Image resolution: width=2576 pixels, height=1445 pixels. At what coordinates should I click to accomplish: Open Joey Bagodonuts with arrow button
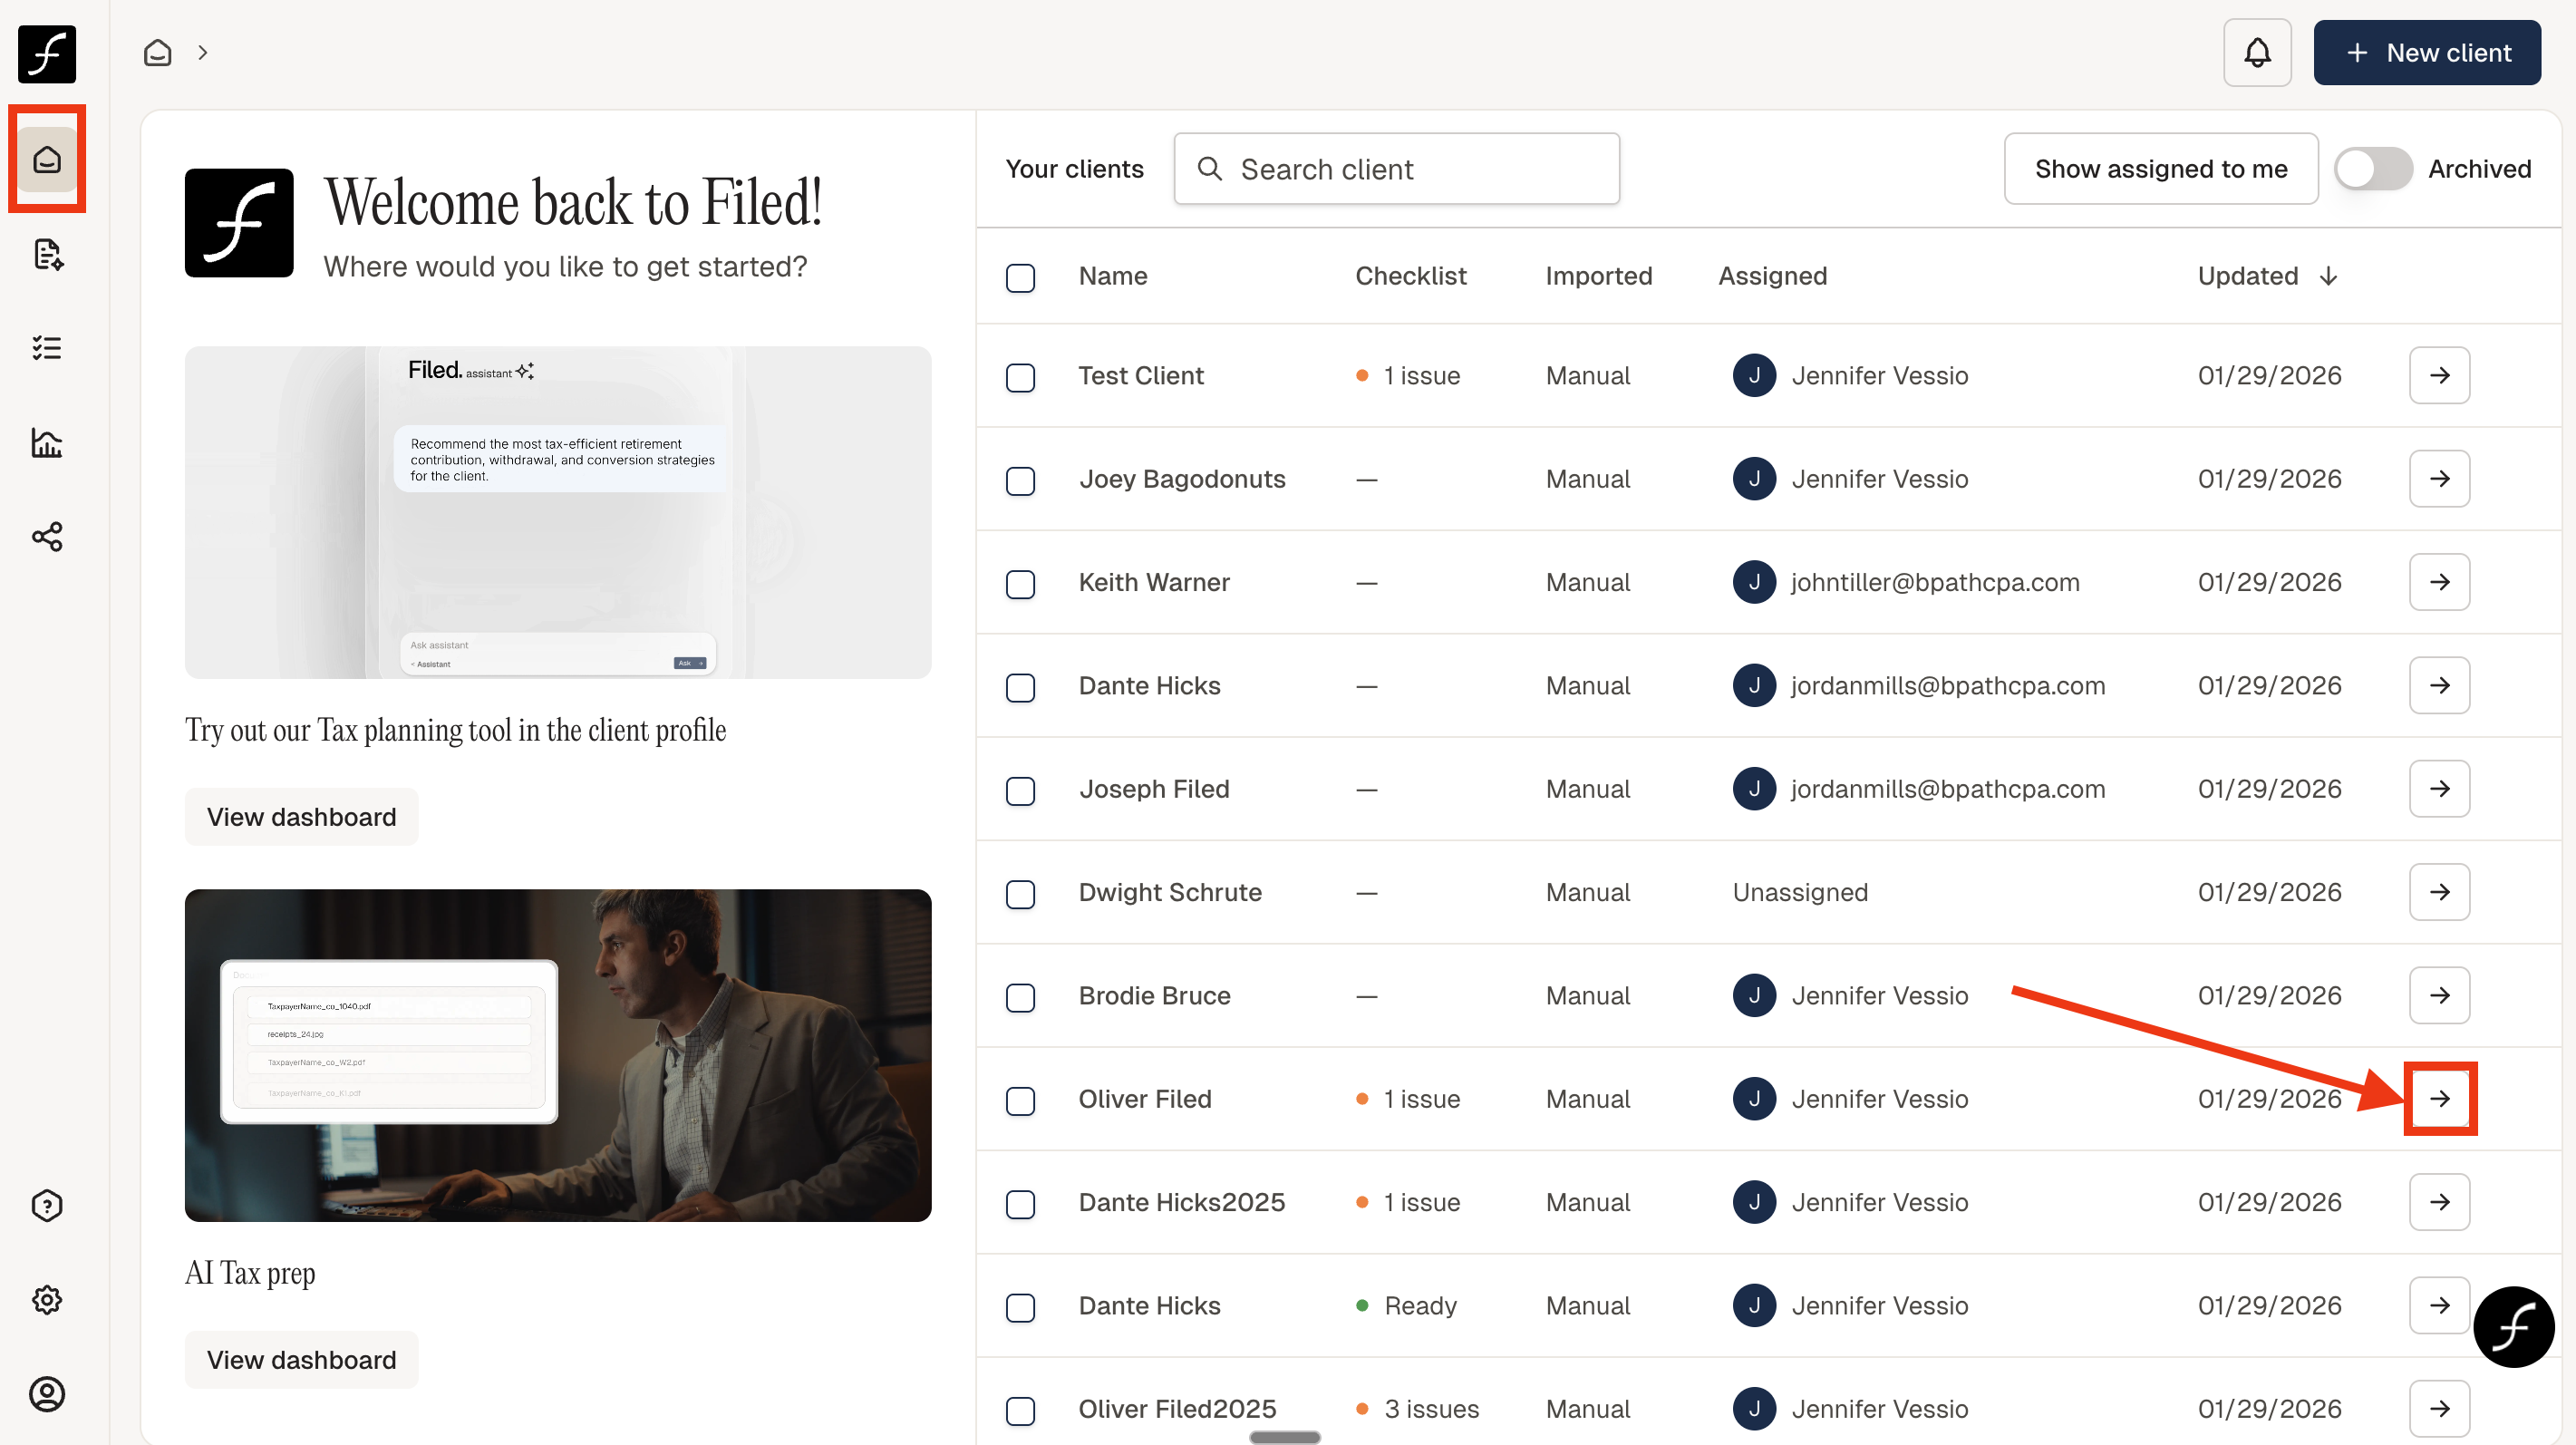point(2439,479)
